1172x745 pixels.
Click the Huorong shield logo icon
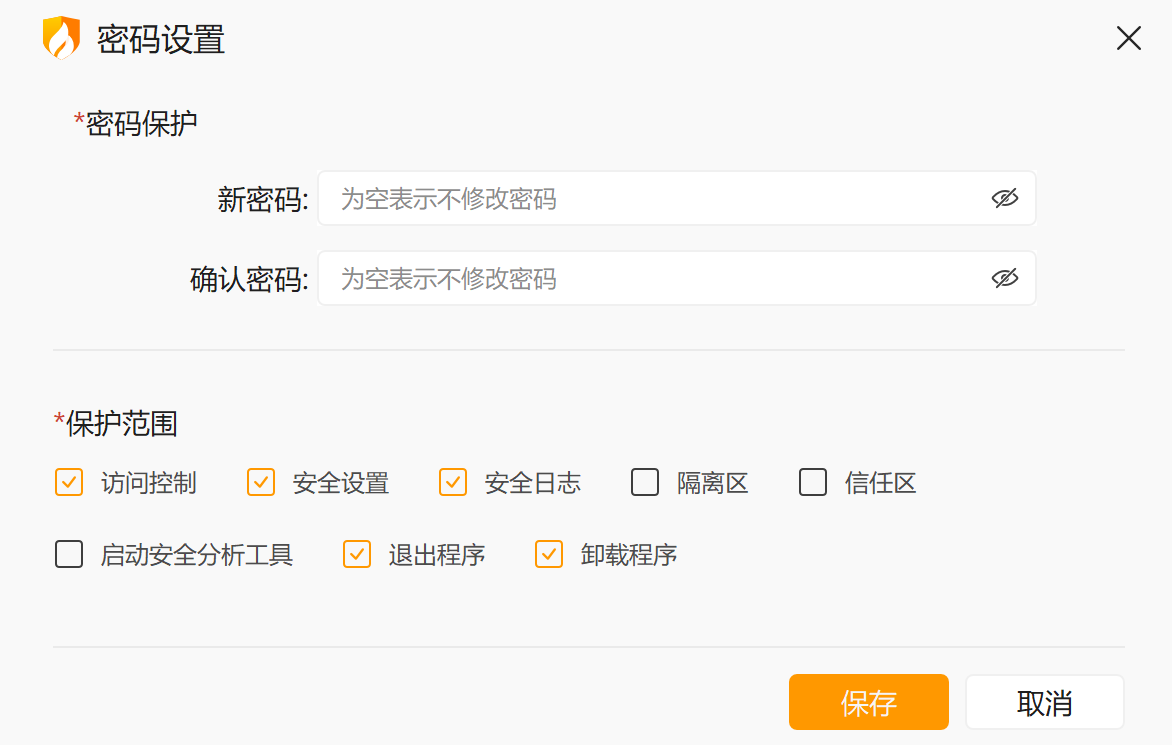click(x=61, y=38)
